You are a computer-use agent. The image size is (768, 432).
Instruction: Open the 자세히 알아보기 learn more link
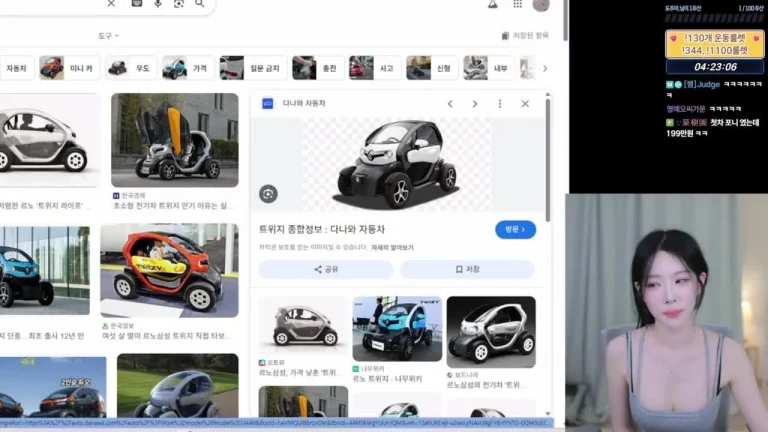click(x=392, y=248)
